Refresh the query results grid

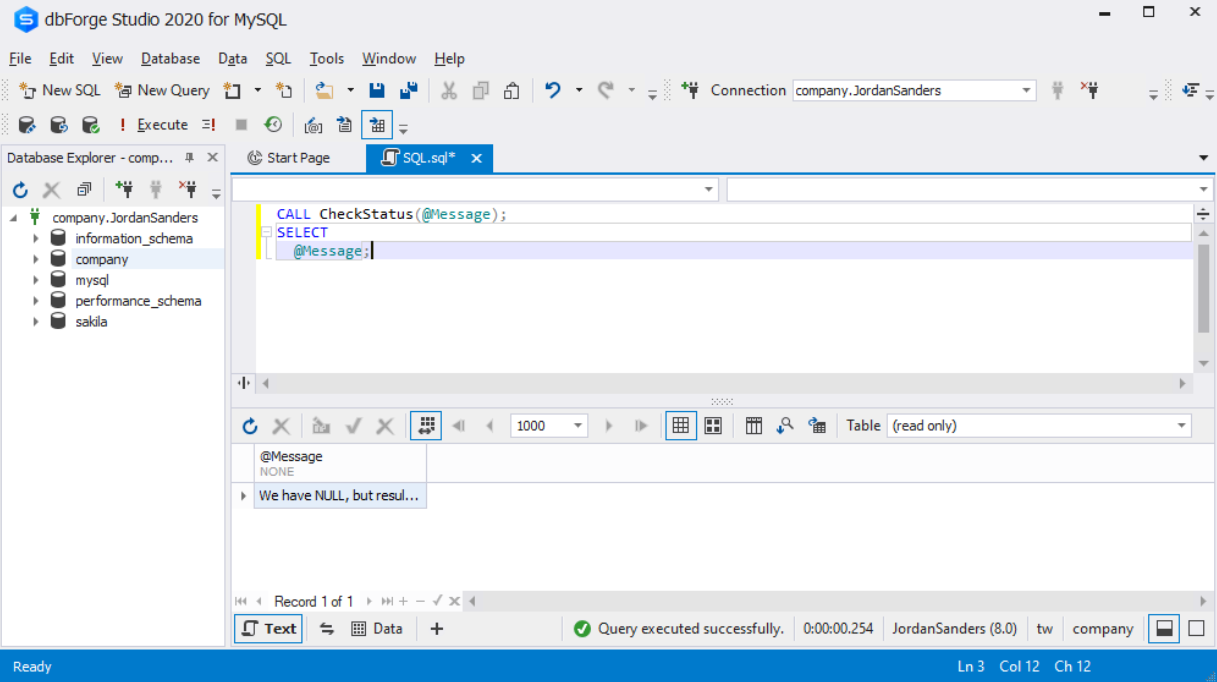coord(250,426)
